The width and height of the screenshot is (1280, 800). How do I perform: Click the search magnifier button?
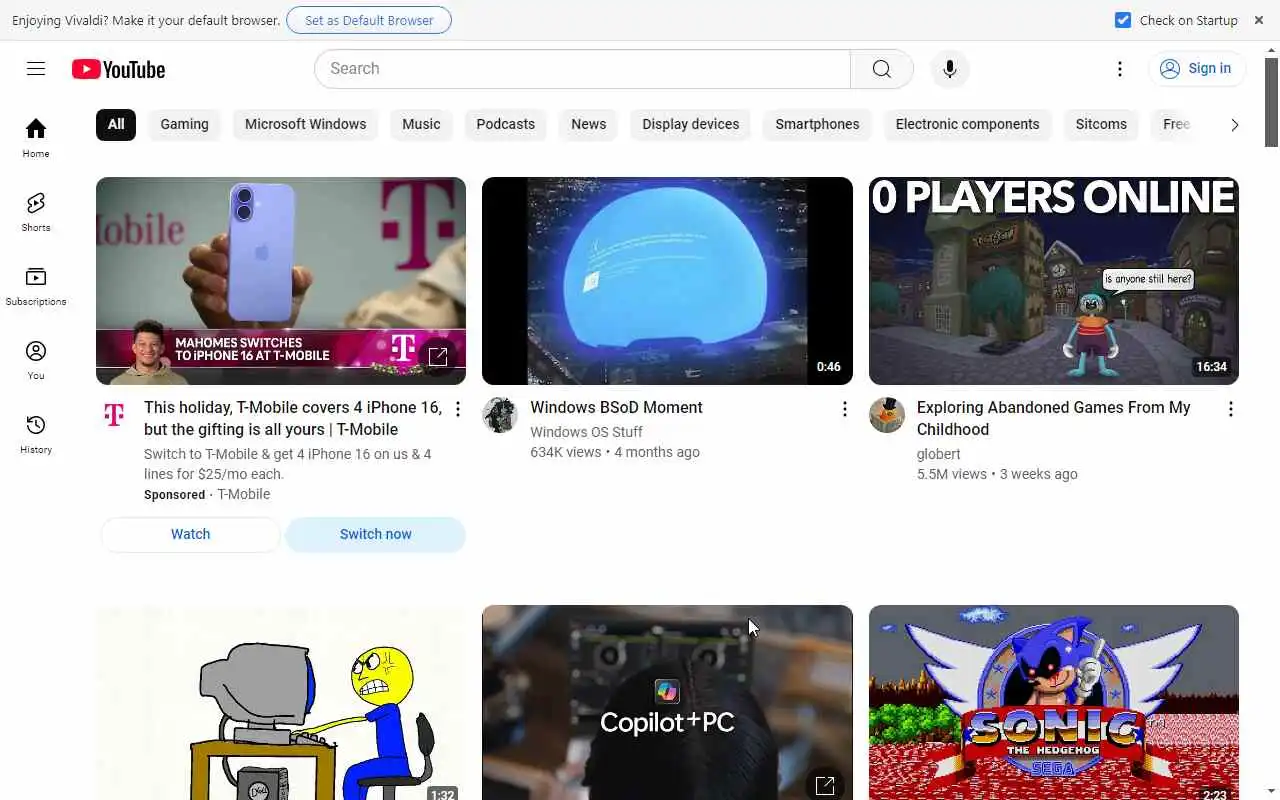coord(881,69)
